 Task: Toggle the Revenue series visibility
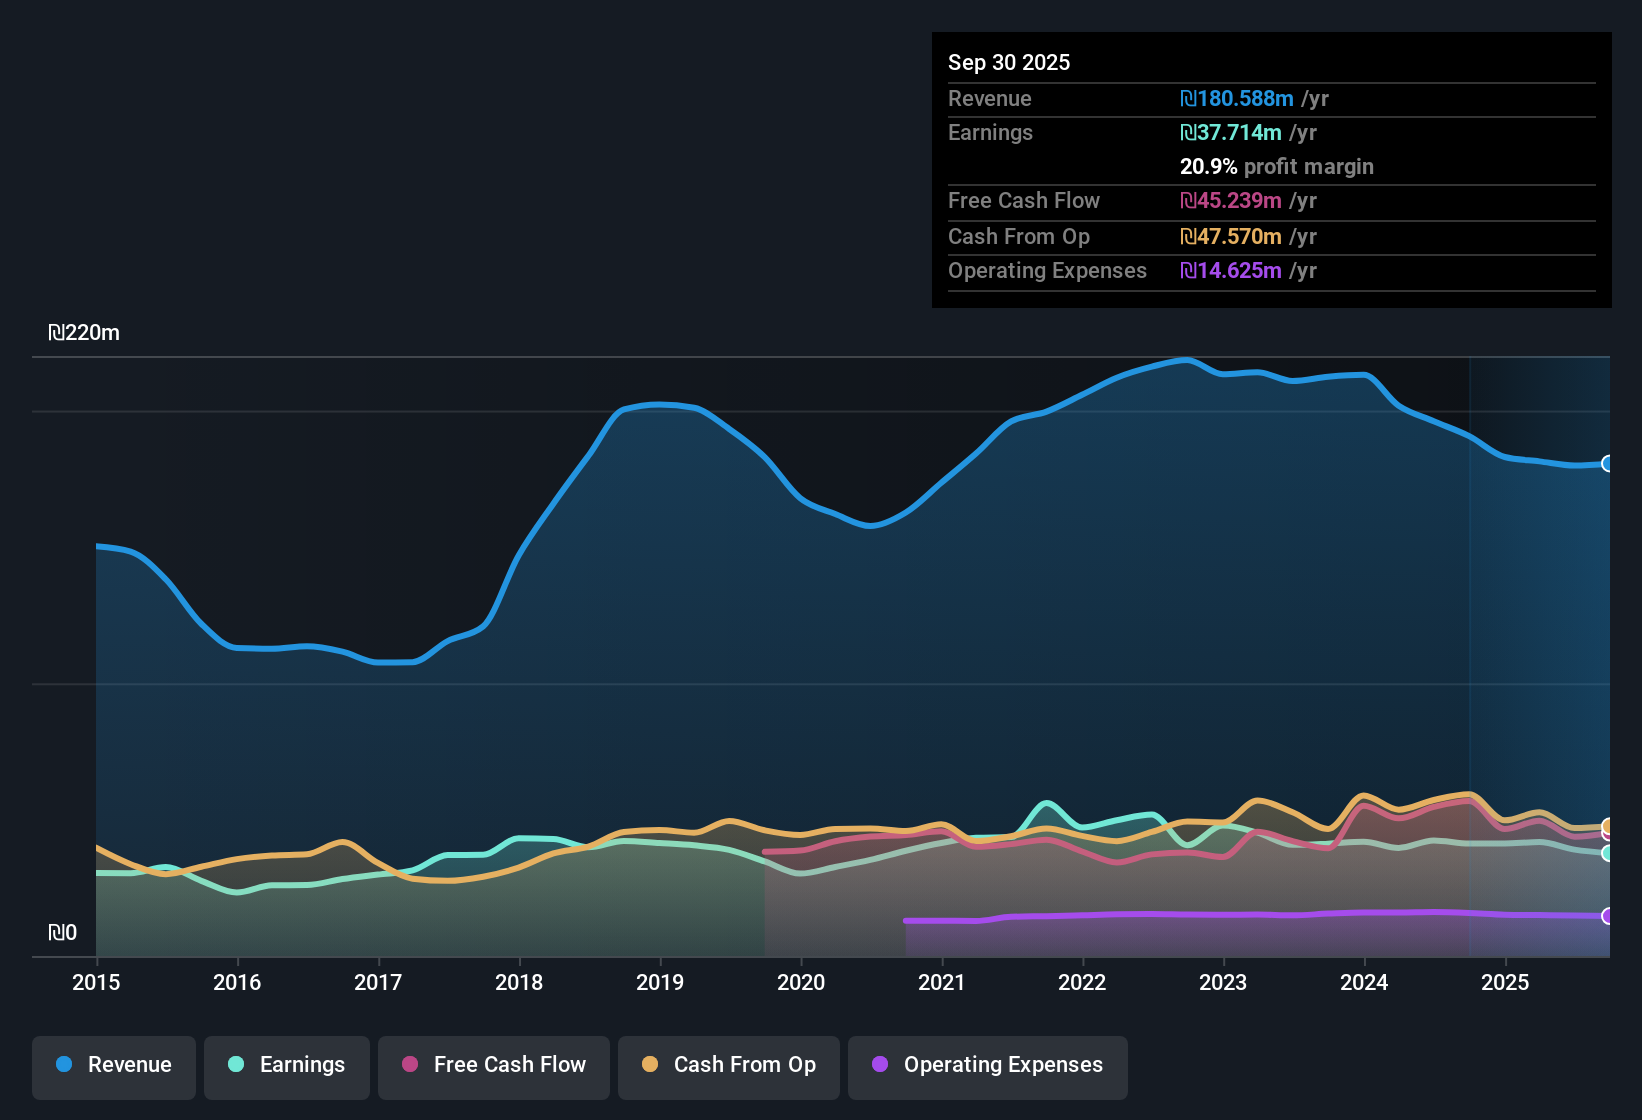tap(113, 1065)
